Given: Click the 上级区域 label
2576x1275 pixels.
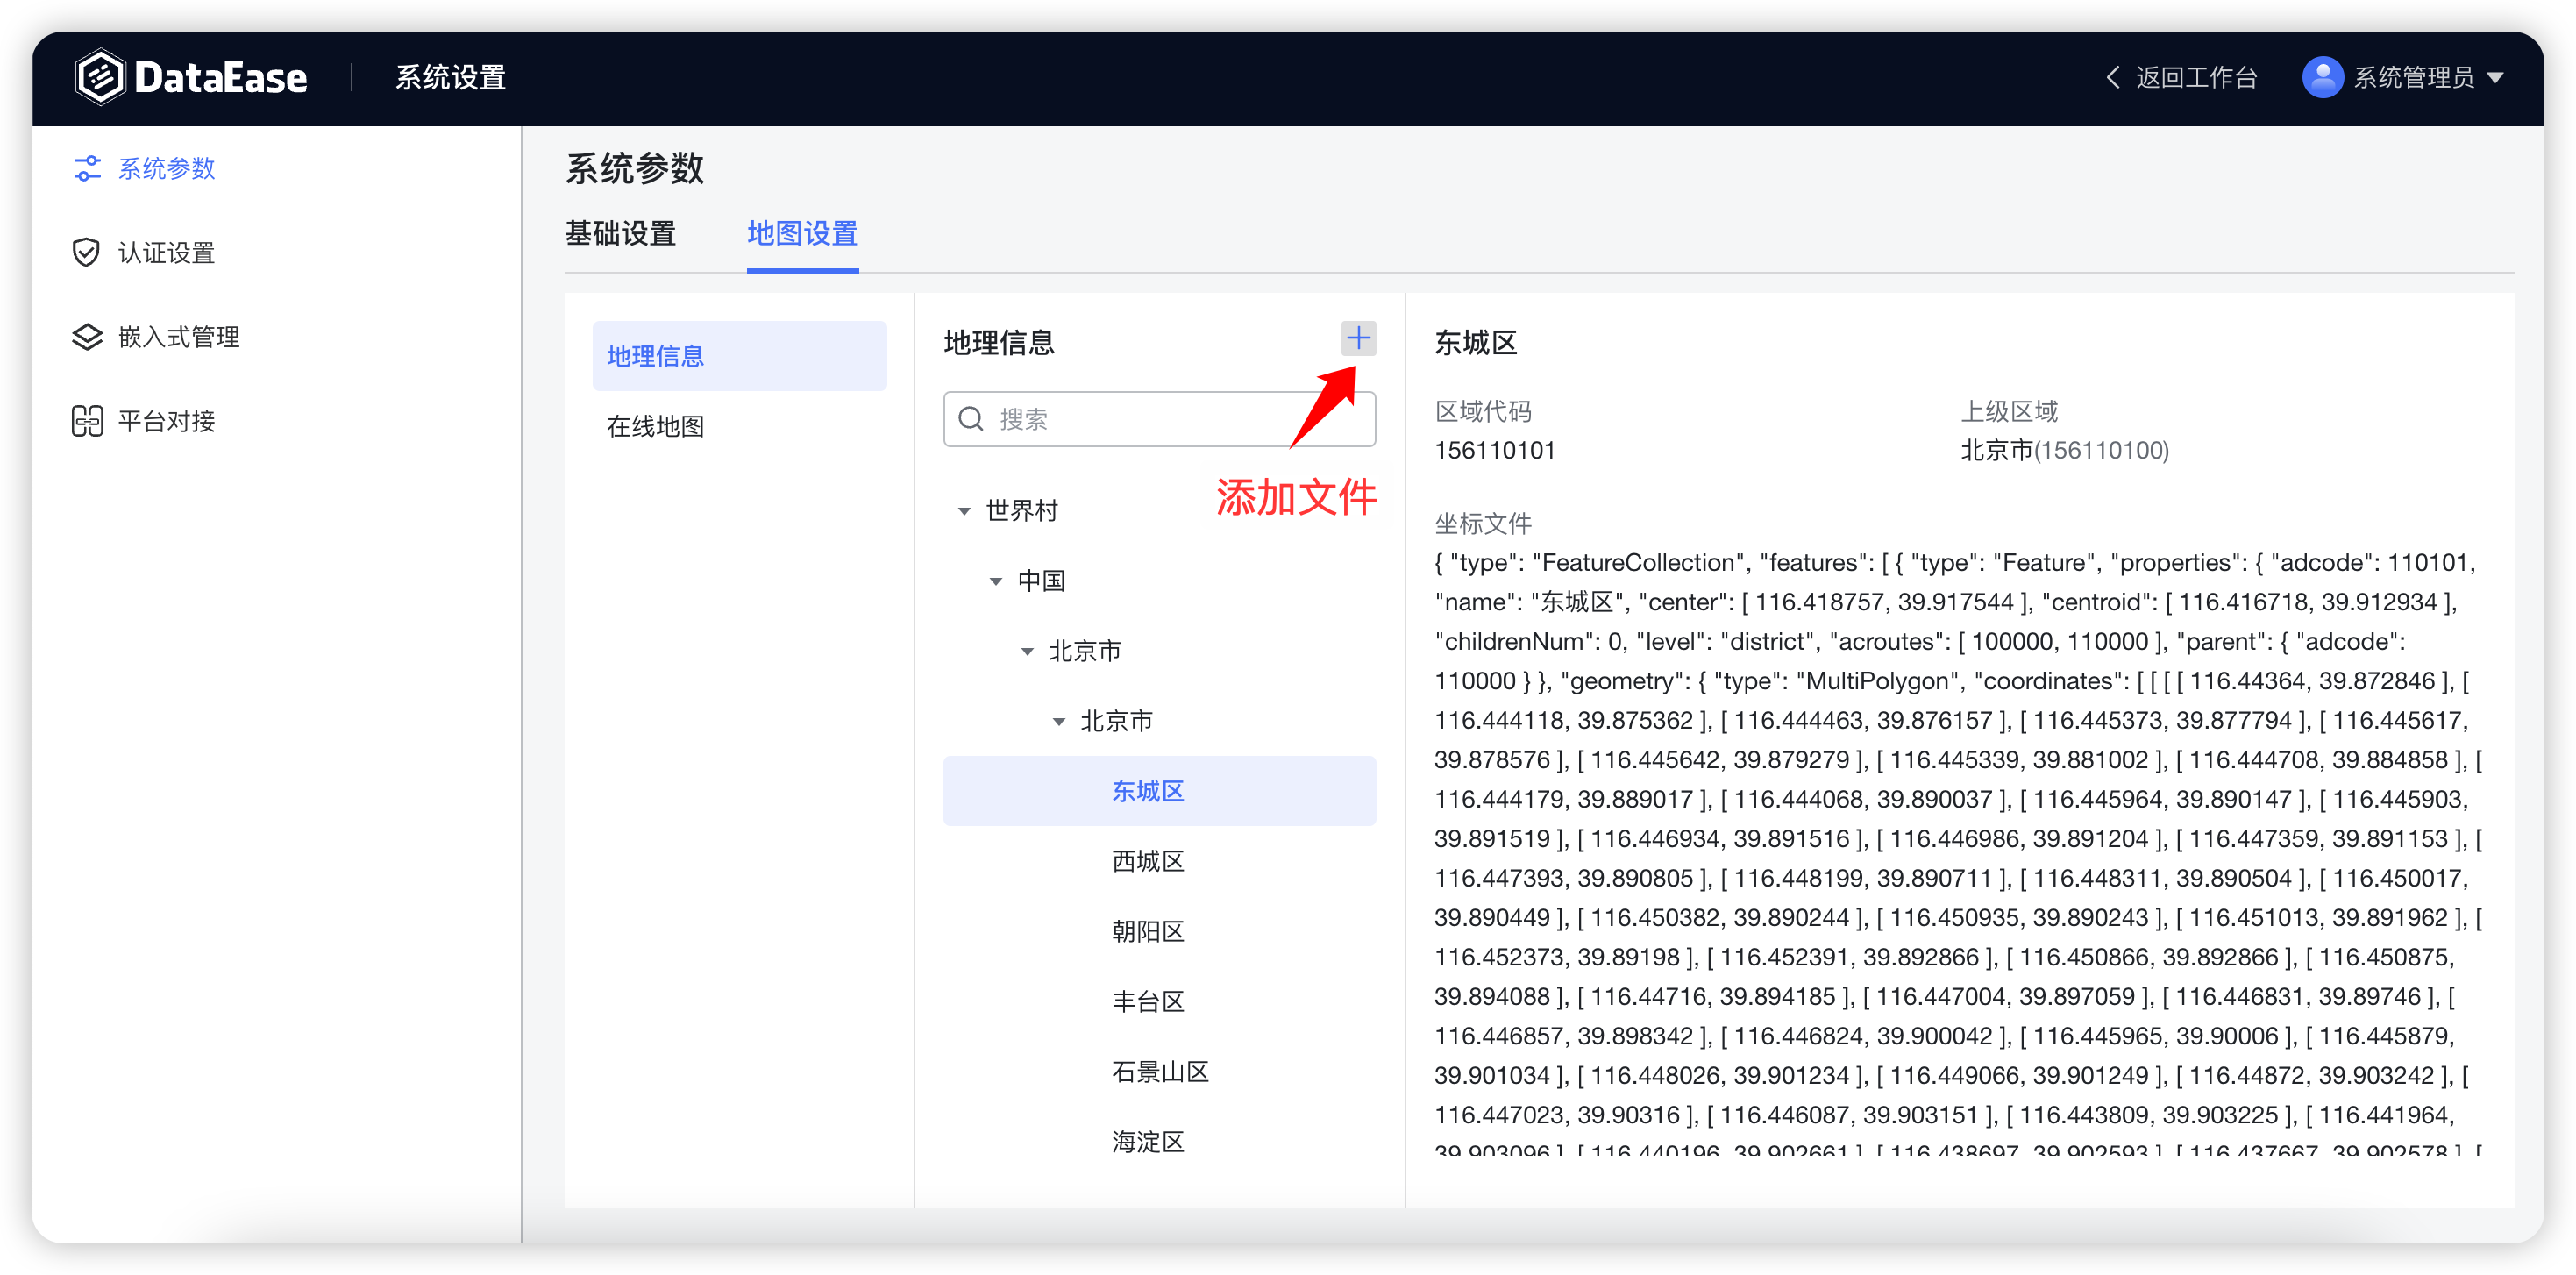Looking at the screenshot, I should [2009, 411].
